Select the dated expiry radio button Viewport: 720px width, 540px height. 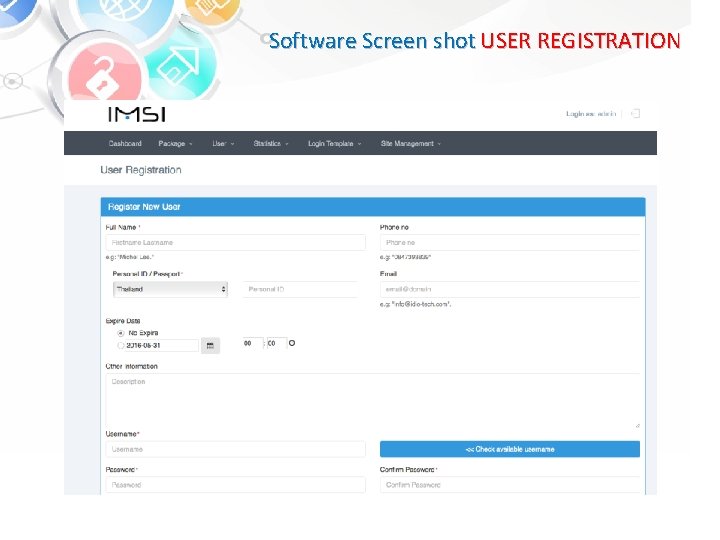(x=121, y=345)
